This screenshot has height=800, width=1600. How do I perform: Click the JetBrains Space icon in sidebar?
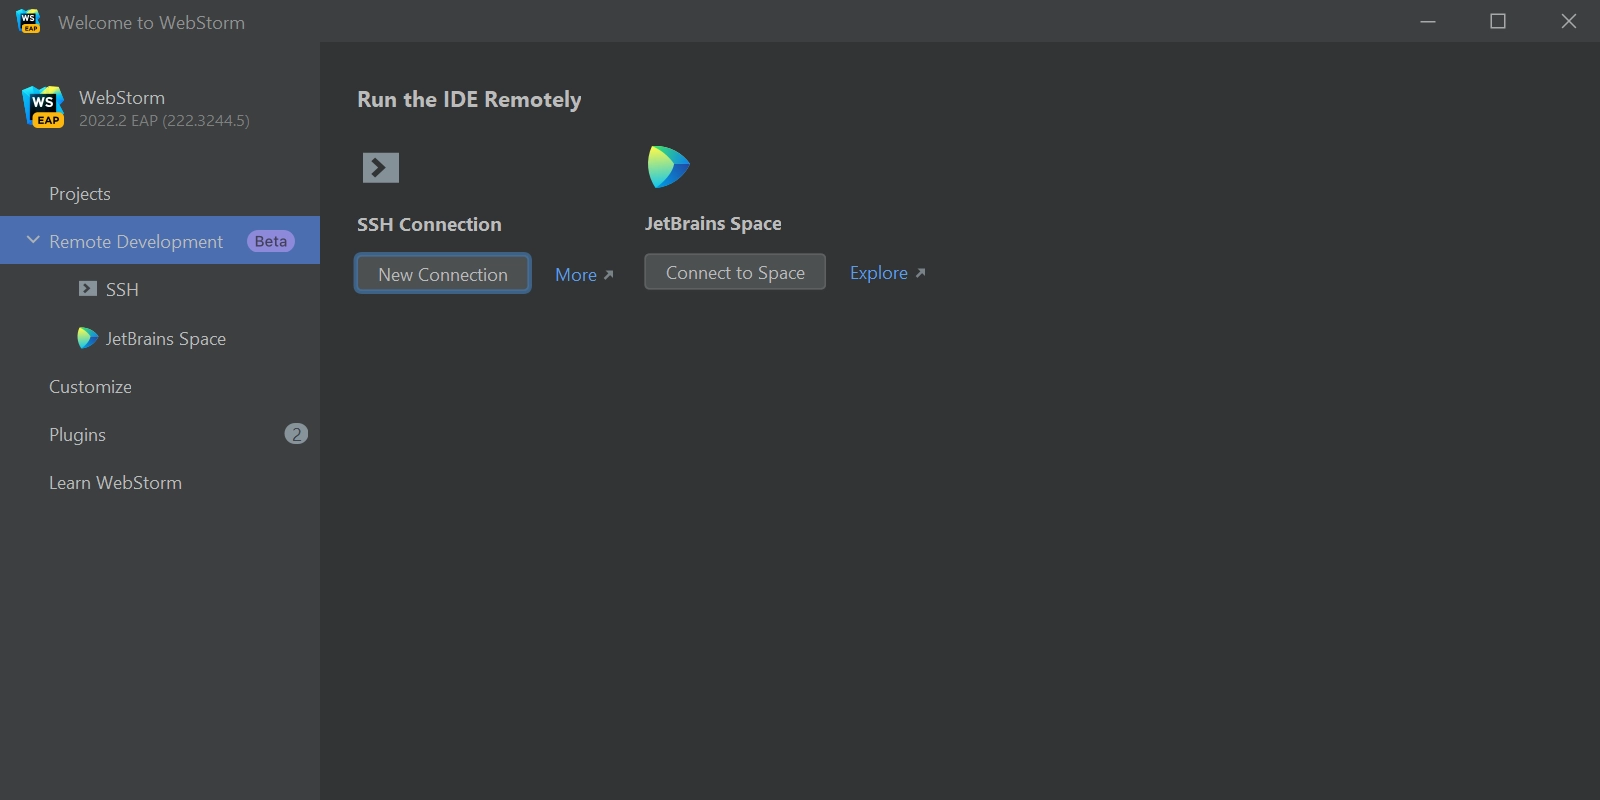pos(88,338)
